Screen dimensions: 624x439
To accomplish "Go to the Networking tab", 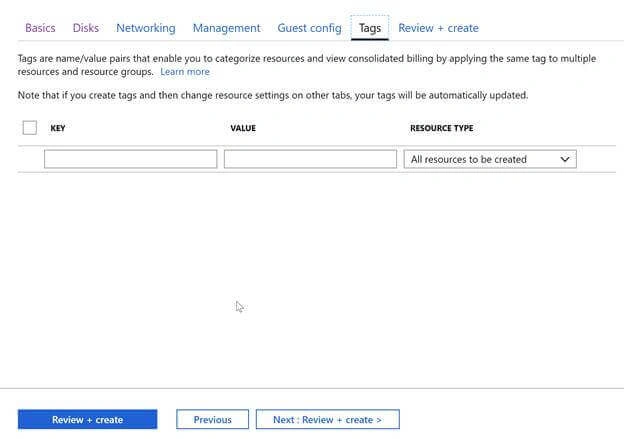I will click(x=146, y=28).
